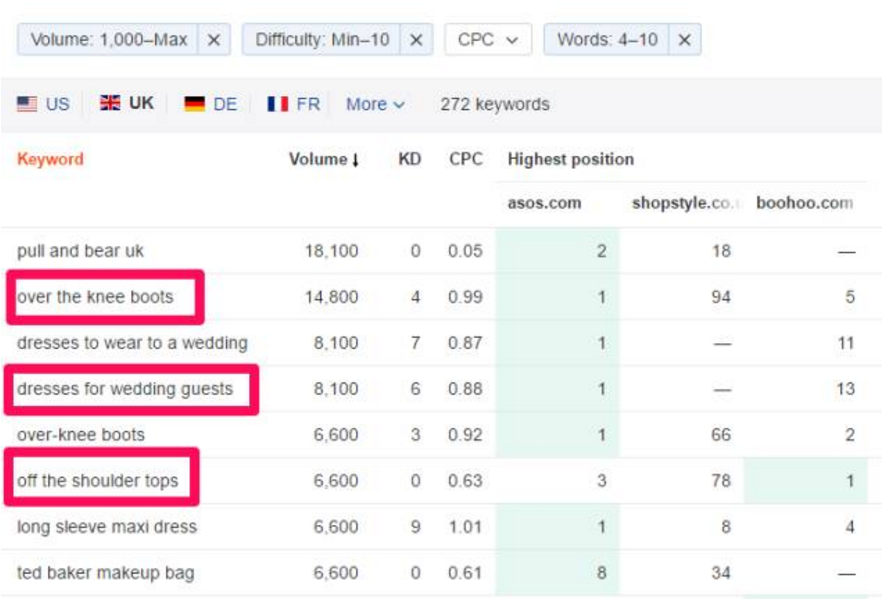Click the Volume descending sort arrow
This screenshot has height=599, width=882.
tap(356, 160)
